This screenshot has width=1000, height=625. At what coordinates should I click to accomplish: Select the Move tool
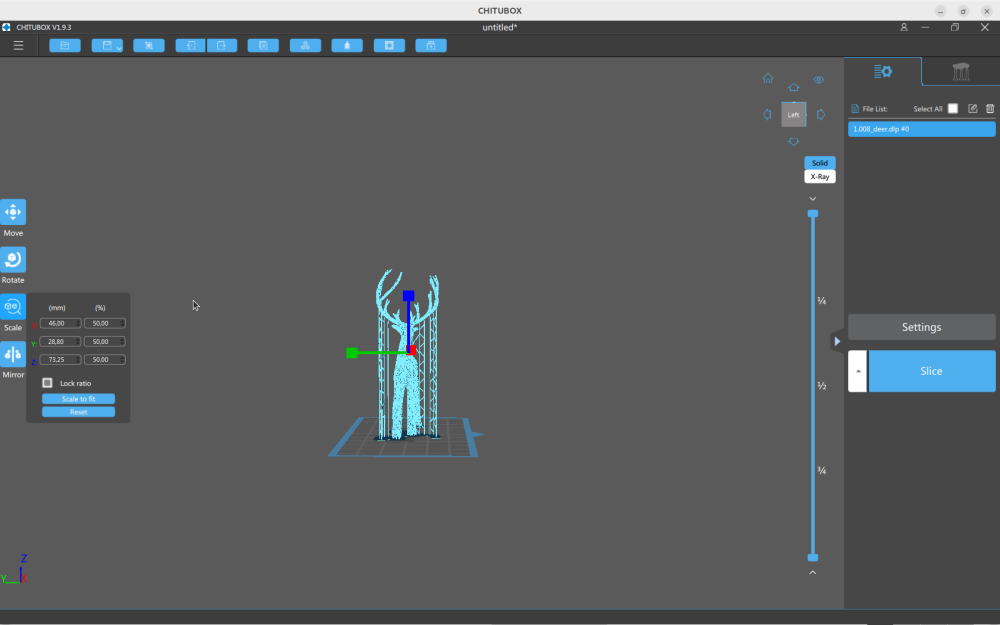[x=13, y=212]
